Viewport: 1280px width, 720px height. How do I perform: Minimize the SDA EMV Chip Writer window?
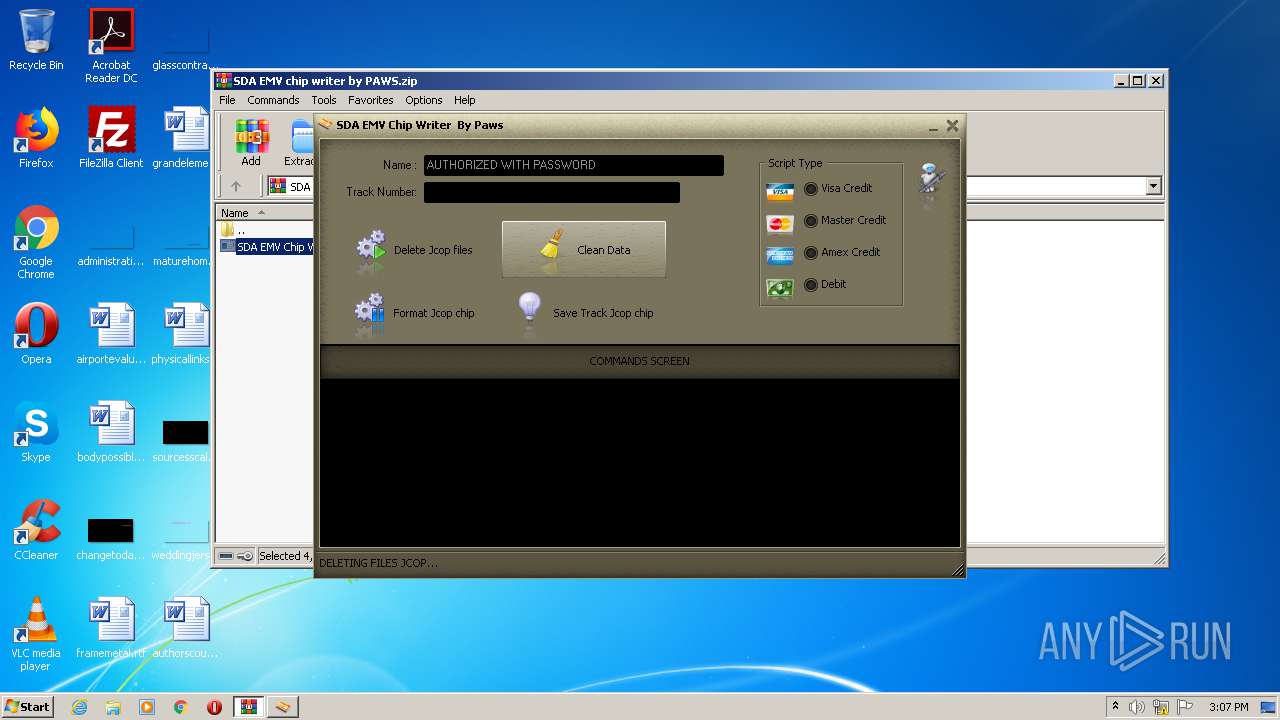click(x=933, y=126)
